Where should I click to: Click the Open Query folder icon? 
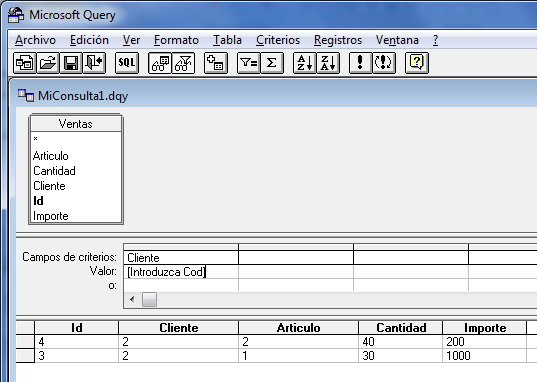click(48, 63)
